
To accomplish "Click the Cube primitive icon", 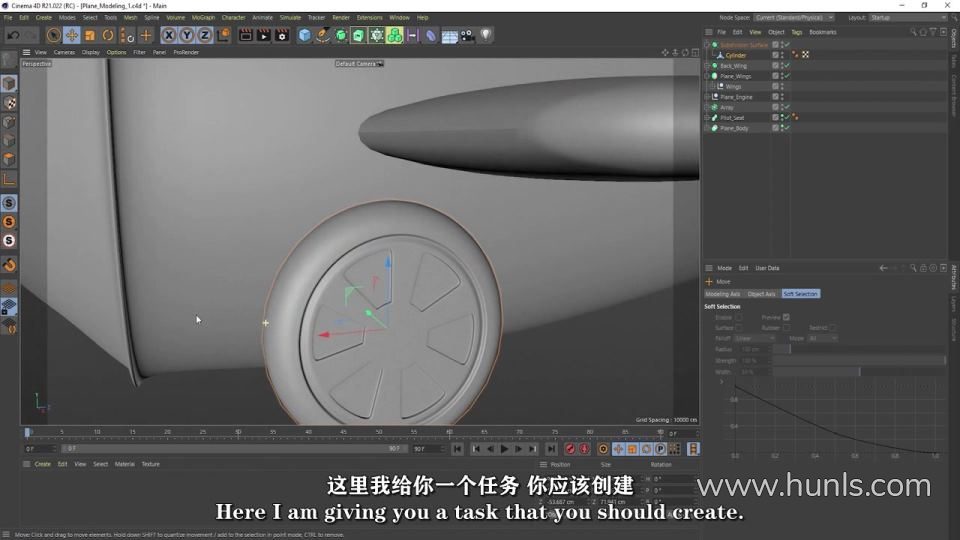I will 304,36.
